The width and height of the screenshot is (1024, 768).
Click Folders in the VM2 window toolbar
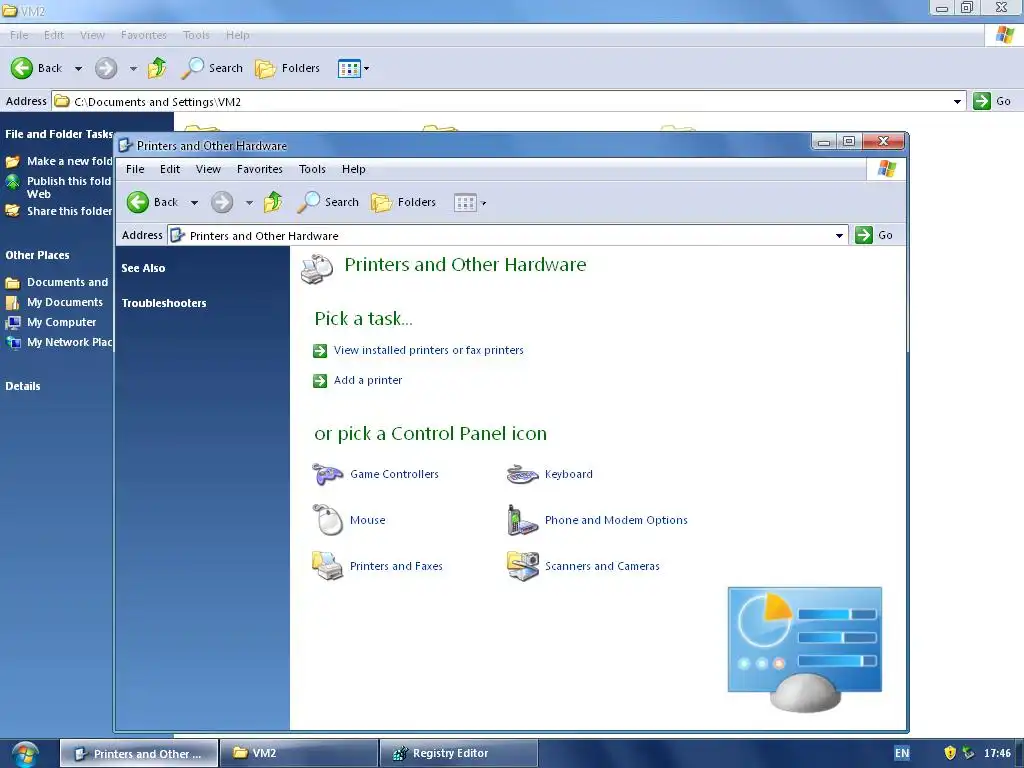[287, 68]
